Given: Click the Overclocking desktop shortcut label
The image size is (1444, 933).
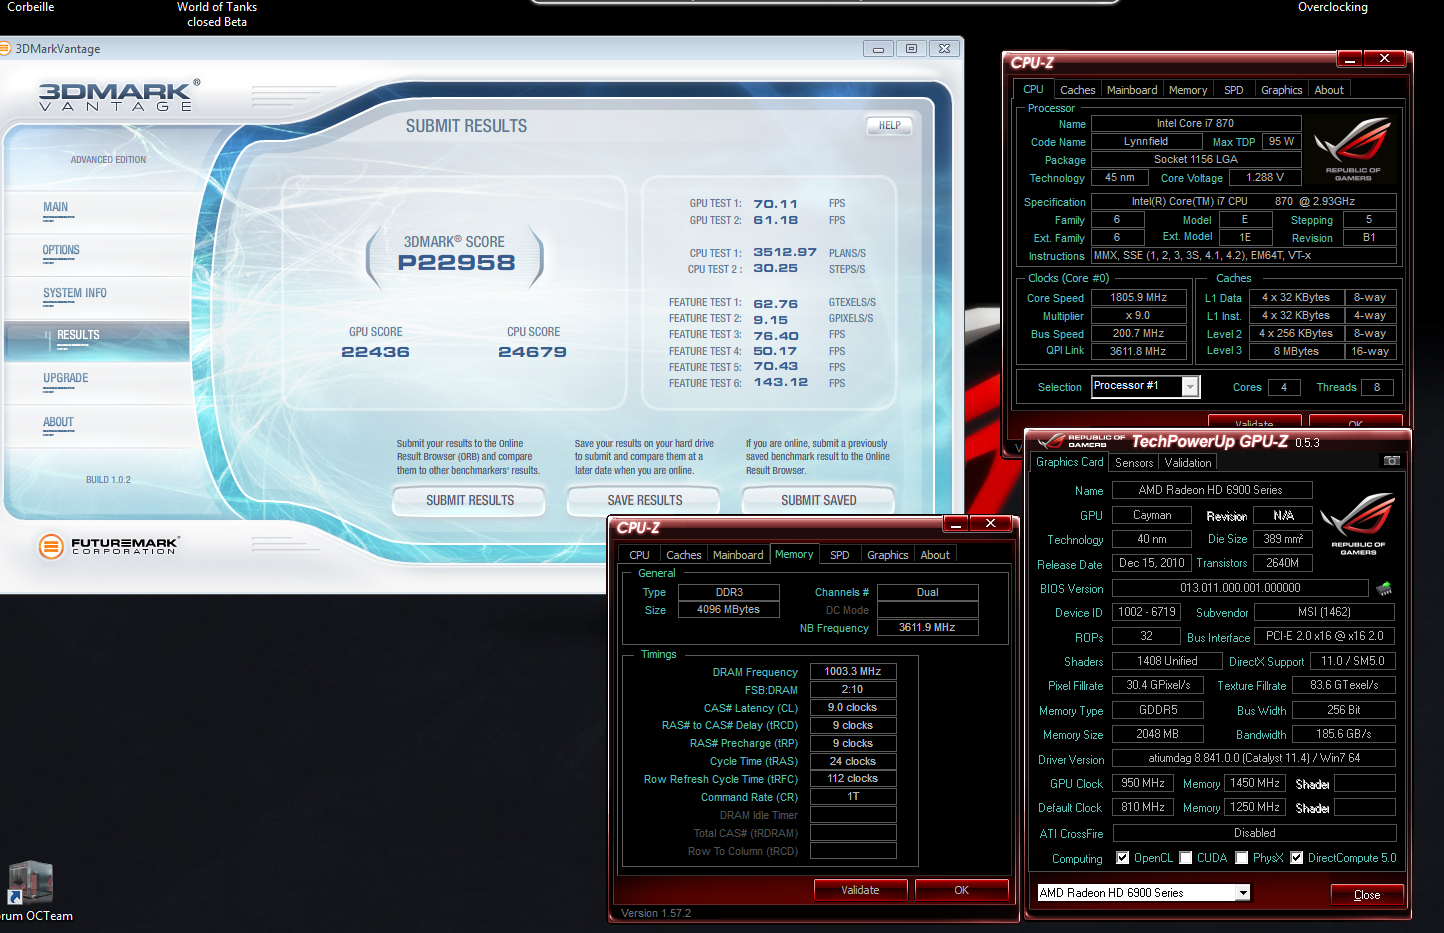Looking at the screenshot, I should pos(1332,7).
